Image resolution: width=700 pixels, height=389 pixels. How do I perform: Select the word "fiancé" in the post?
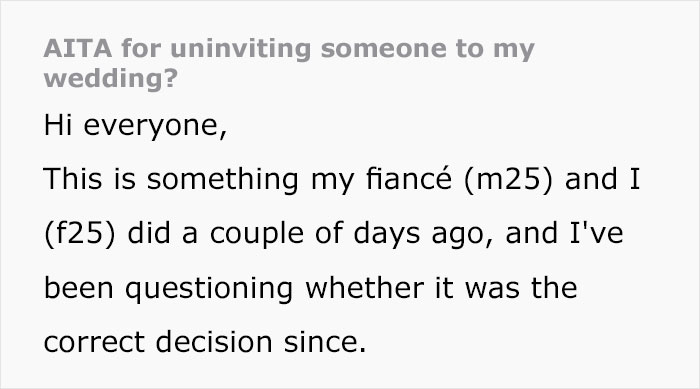408,178
